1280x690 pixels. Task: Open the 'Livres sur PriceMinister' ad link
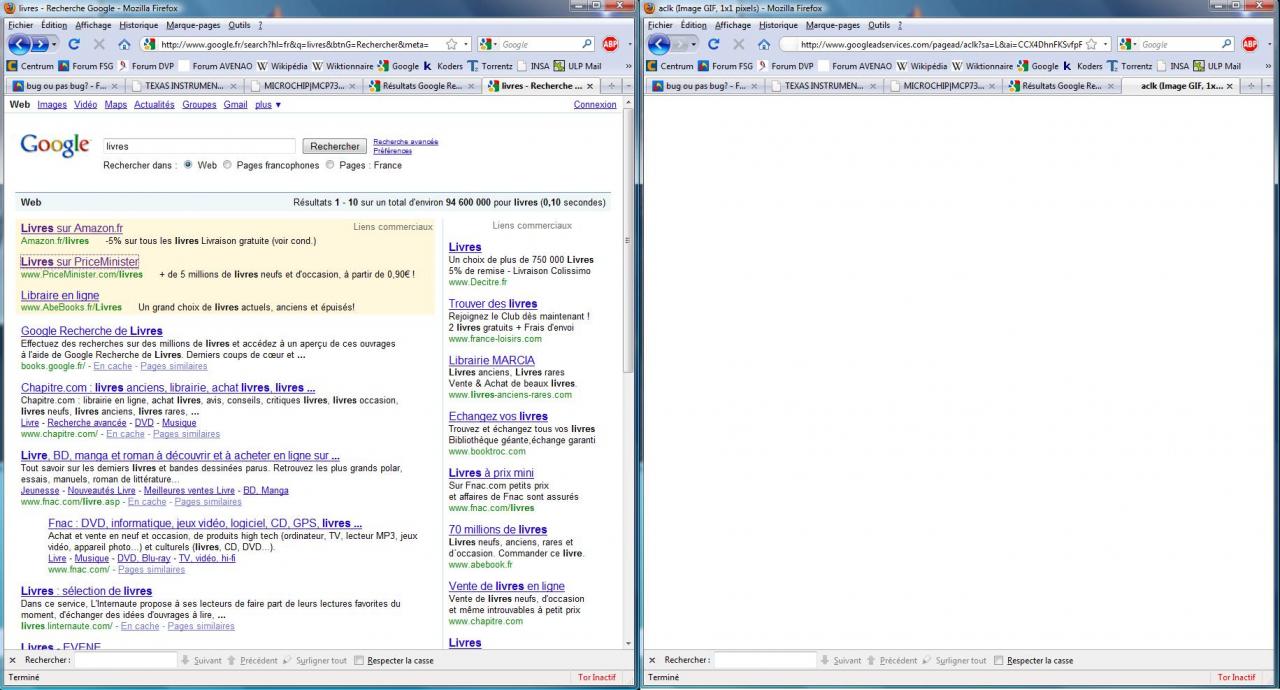[x=79, y=262]
